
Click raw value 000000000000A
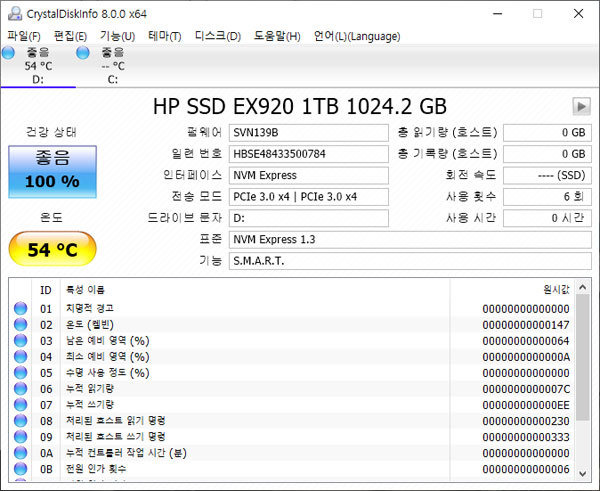(526, 357)
